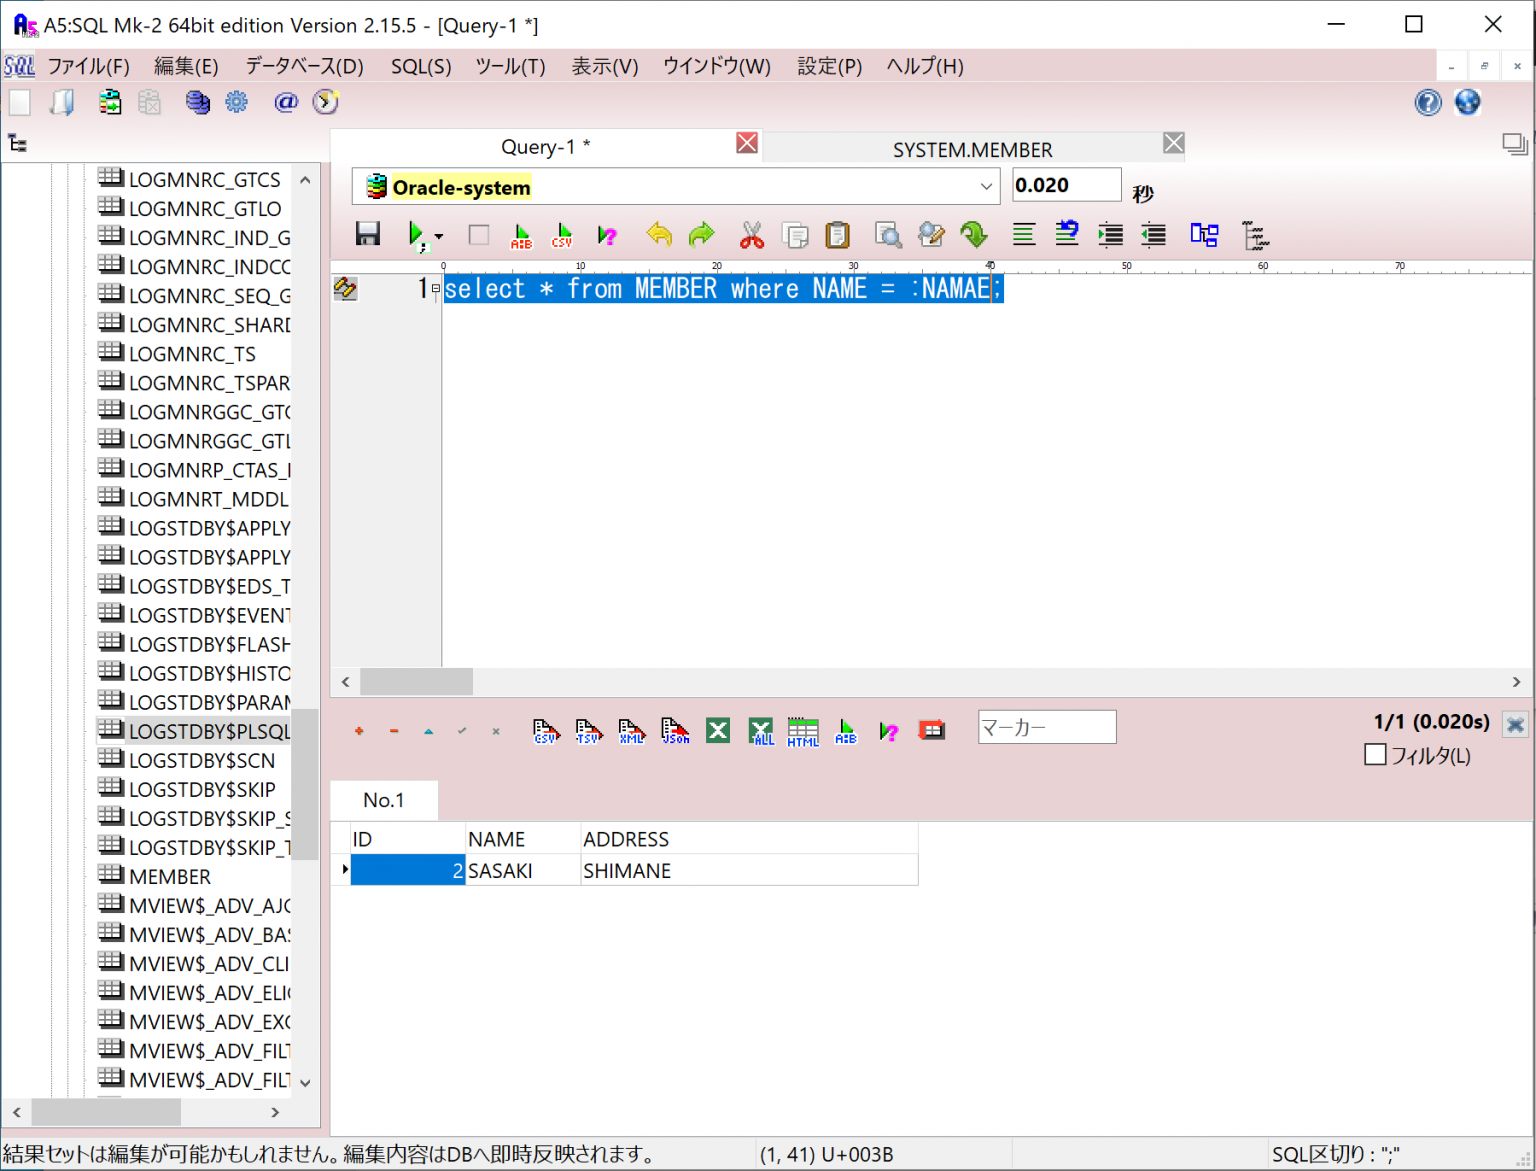Click the マーカー filter input field
Image resolution: width=1536 pixels, height=1171 pixels.
coord(1046,727)
